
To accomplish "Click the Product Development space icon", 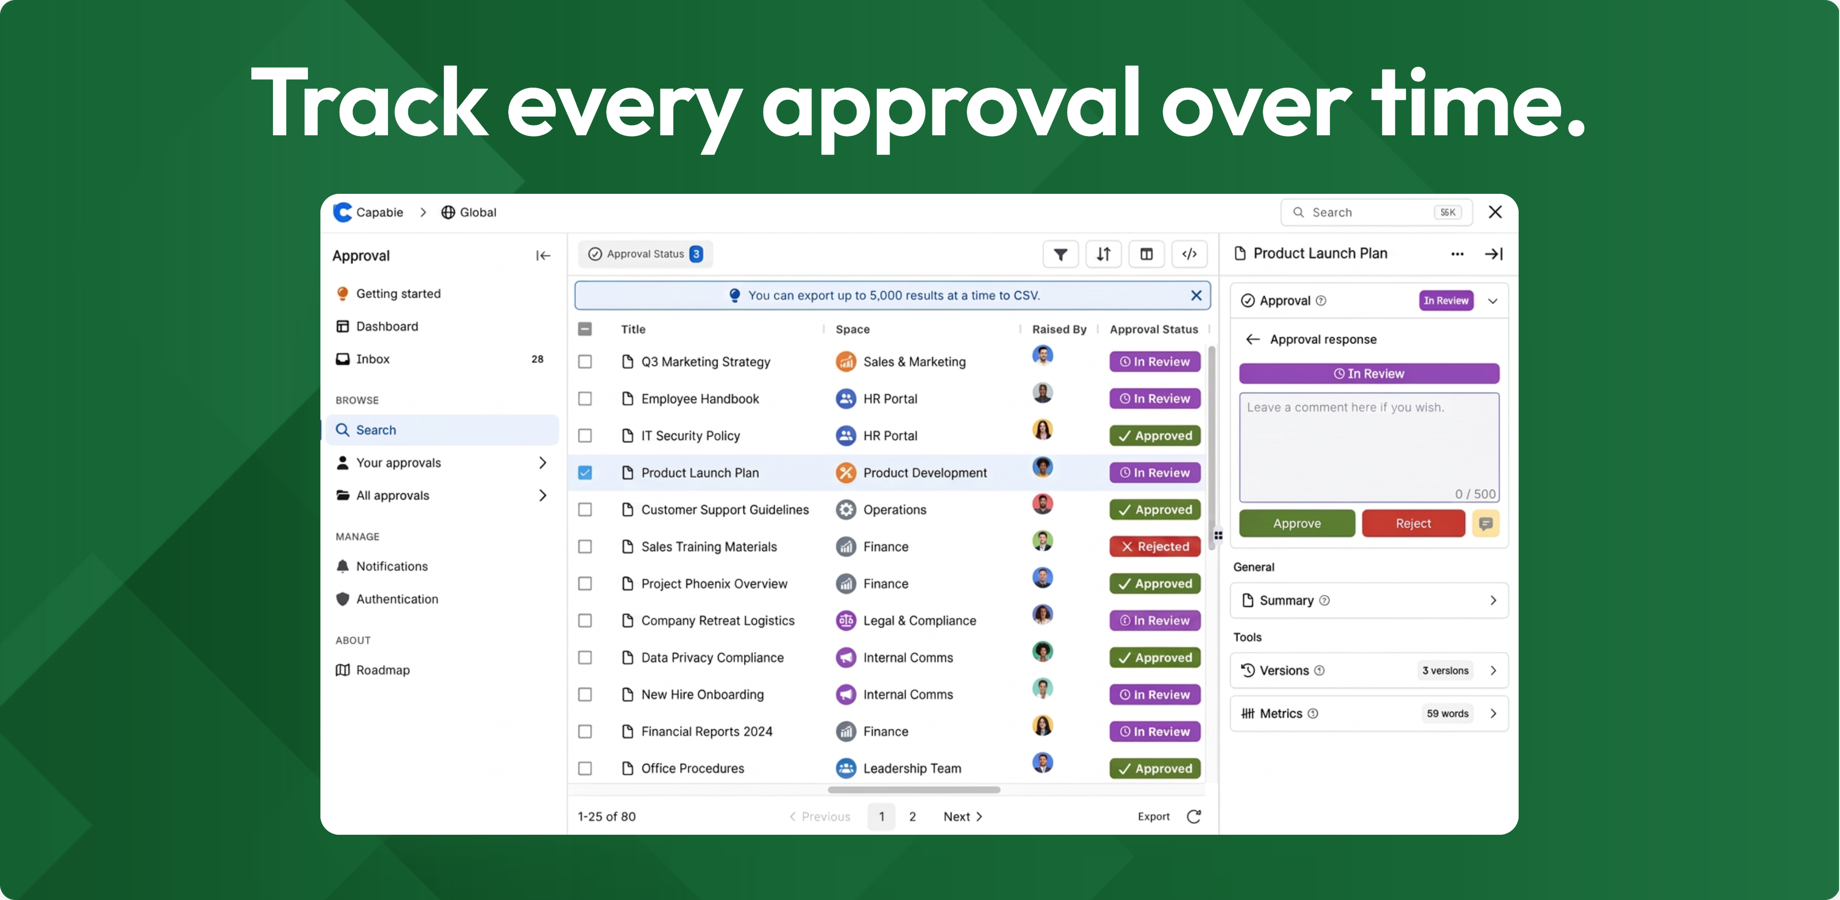I will click(x=846, y=473).
